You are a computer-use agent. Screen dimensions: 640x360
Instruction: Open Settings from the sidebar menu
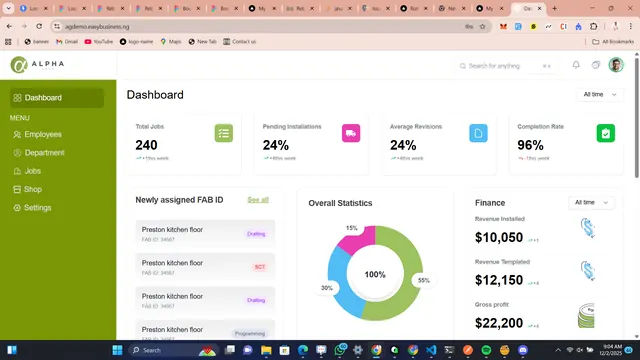(x=32, y=208)
